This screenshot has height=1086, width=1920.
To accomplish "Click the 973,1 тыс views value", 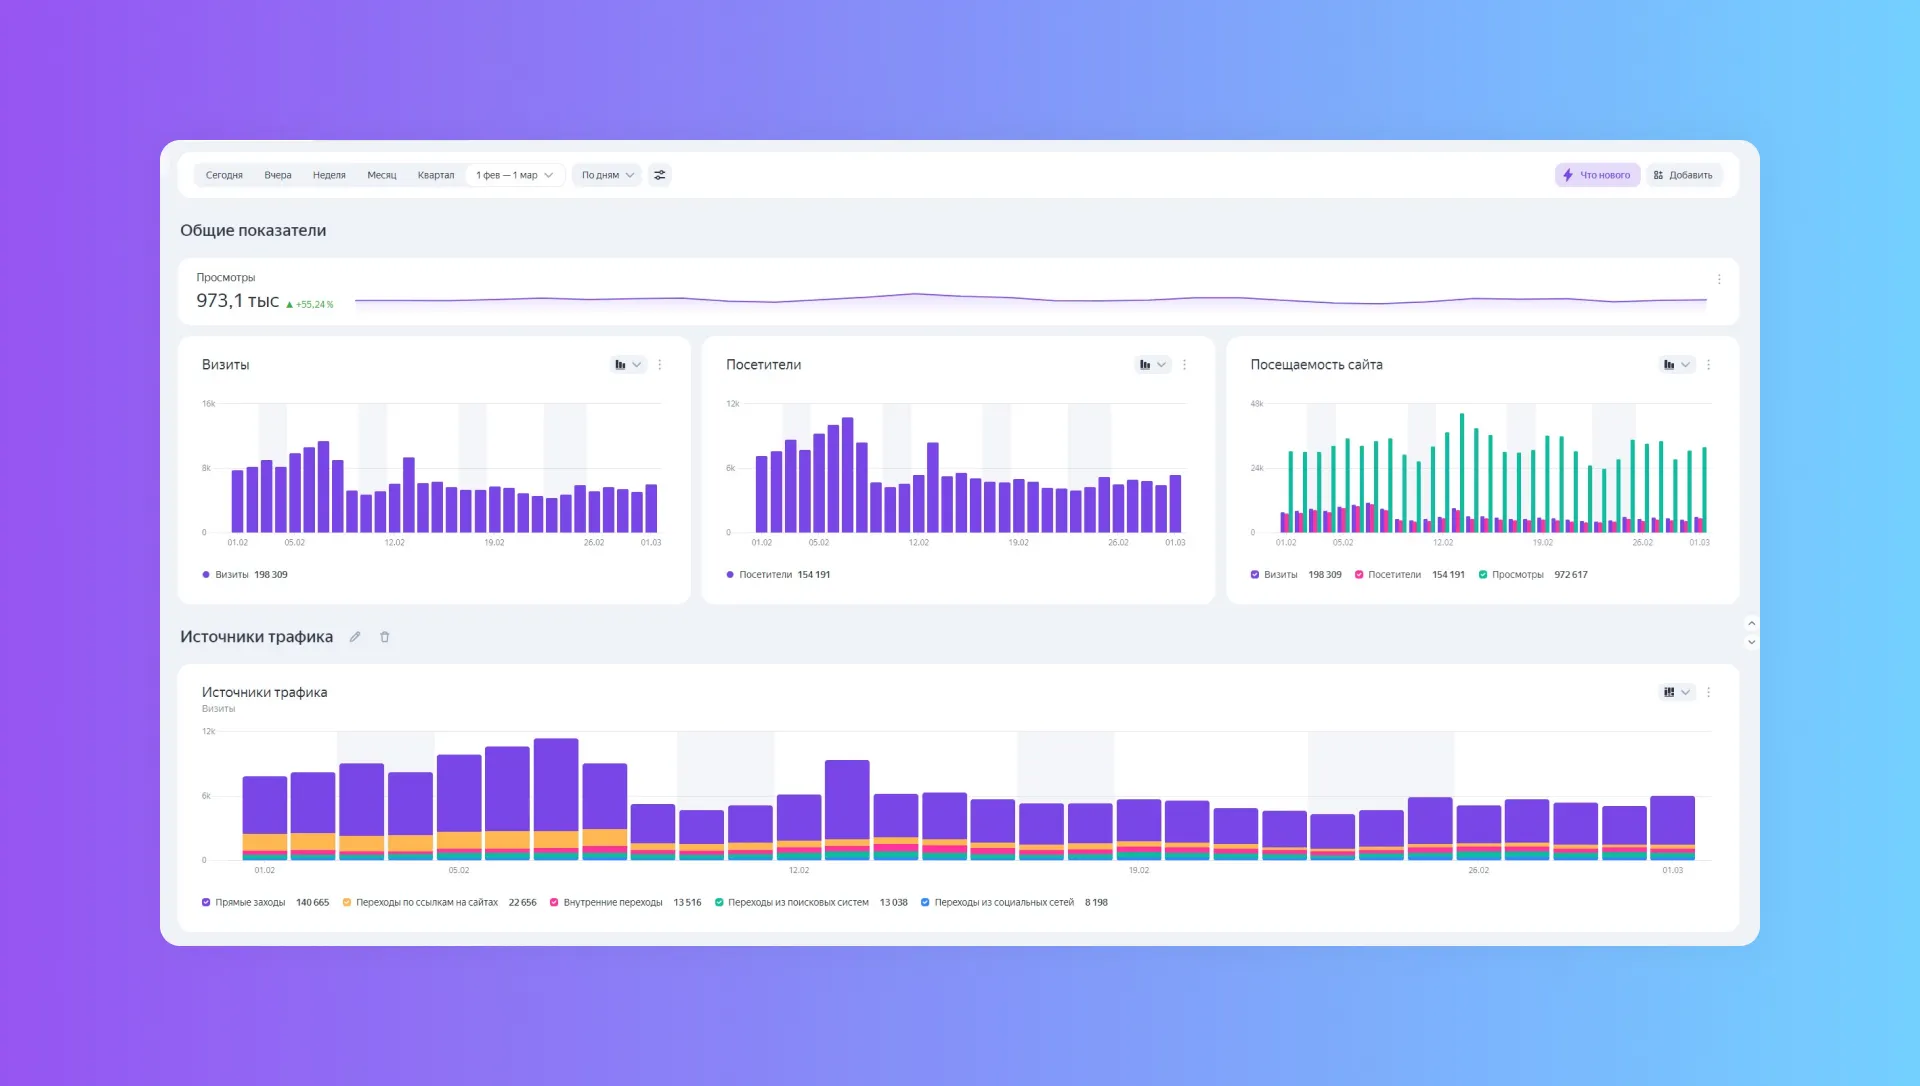I will tap(238, 301).
